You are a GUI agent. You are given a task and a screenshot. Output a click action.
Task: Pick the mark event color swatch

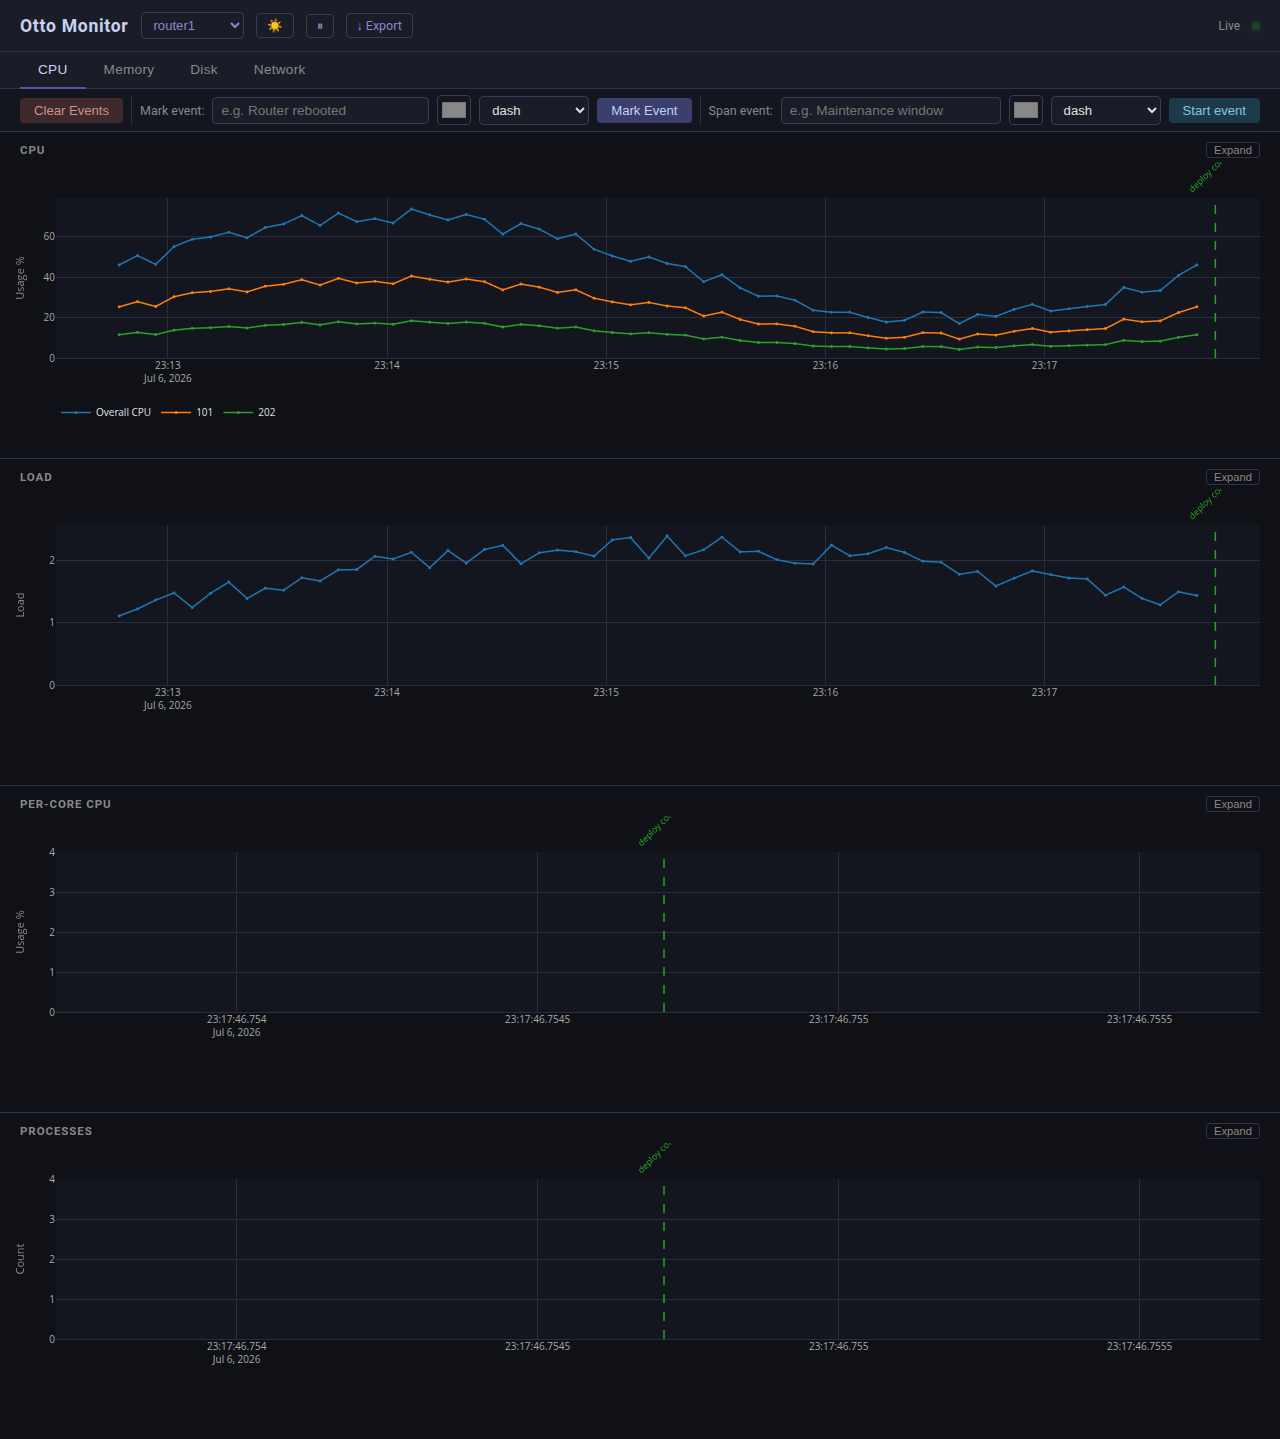click(x=454, y=111)
